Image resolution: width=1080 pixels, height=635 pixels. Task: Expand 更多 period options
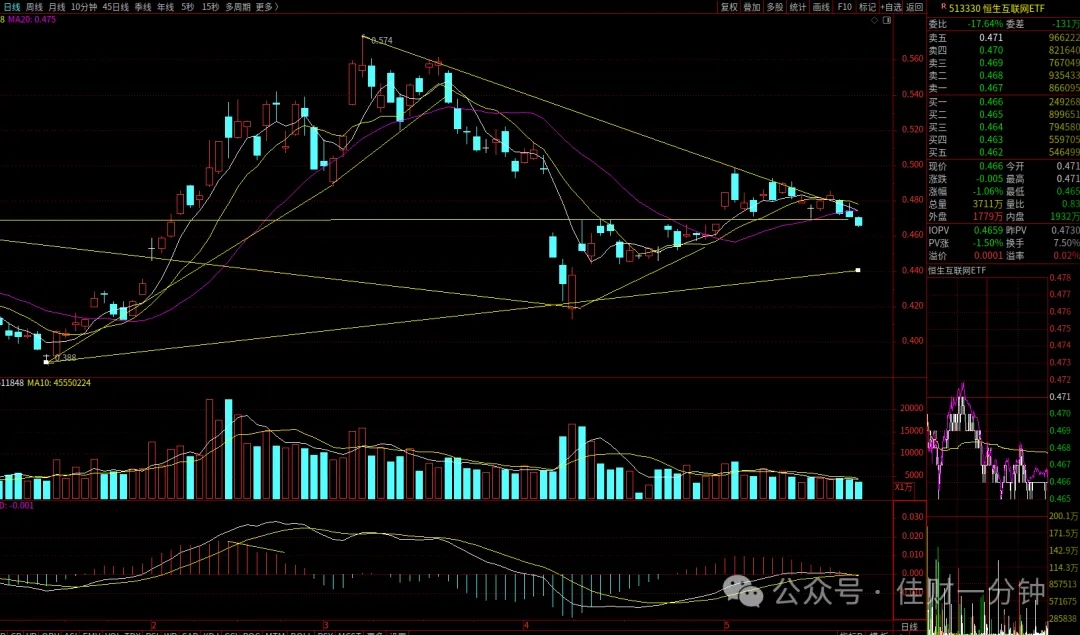click(267, 7)
